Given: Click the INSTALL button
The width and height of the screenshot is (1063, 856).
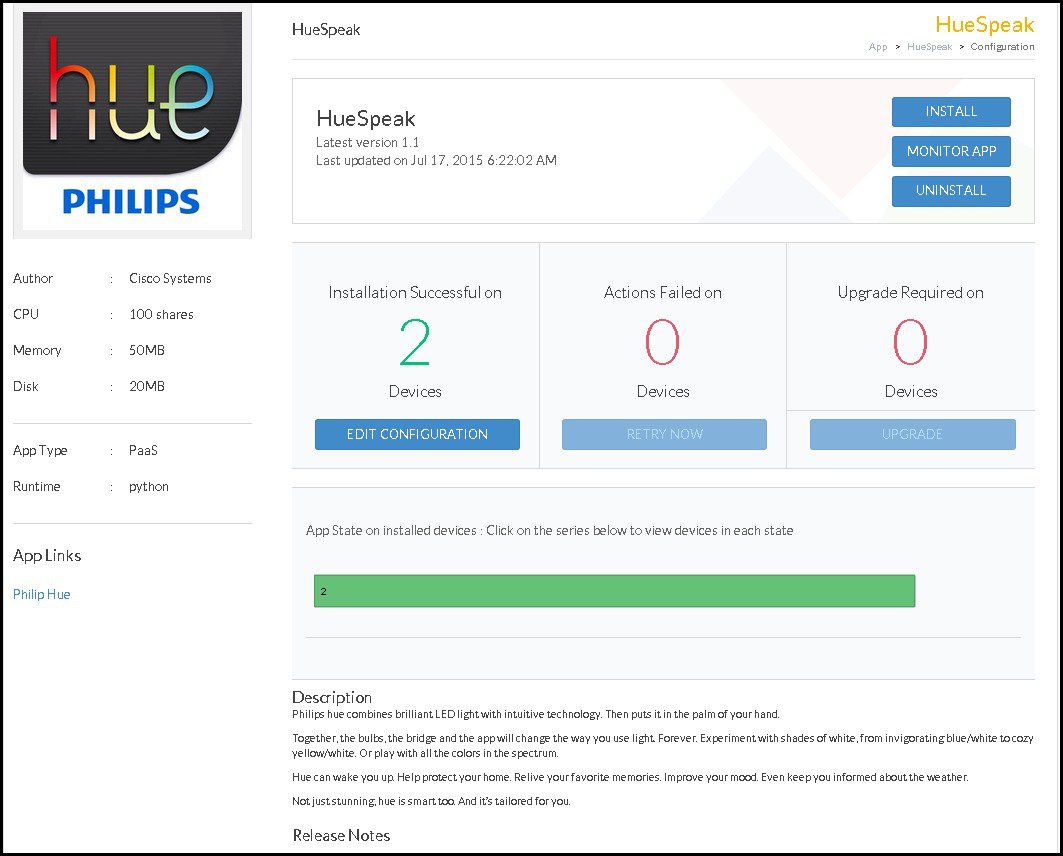Looking at the screenshot, I should (x=950, y=112).
